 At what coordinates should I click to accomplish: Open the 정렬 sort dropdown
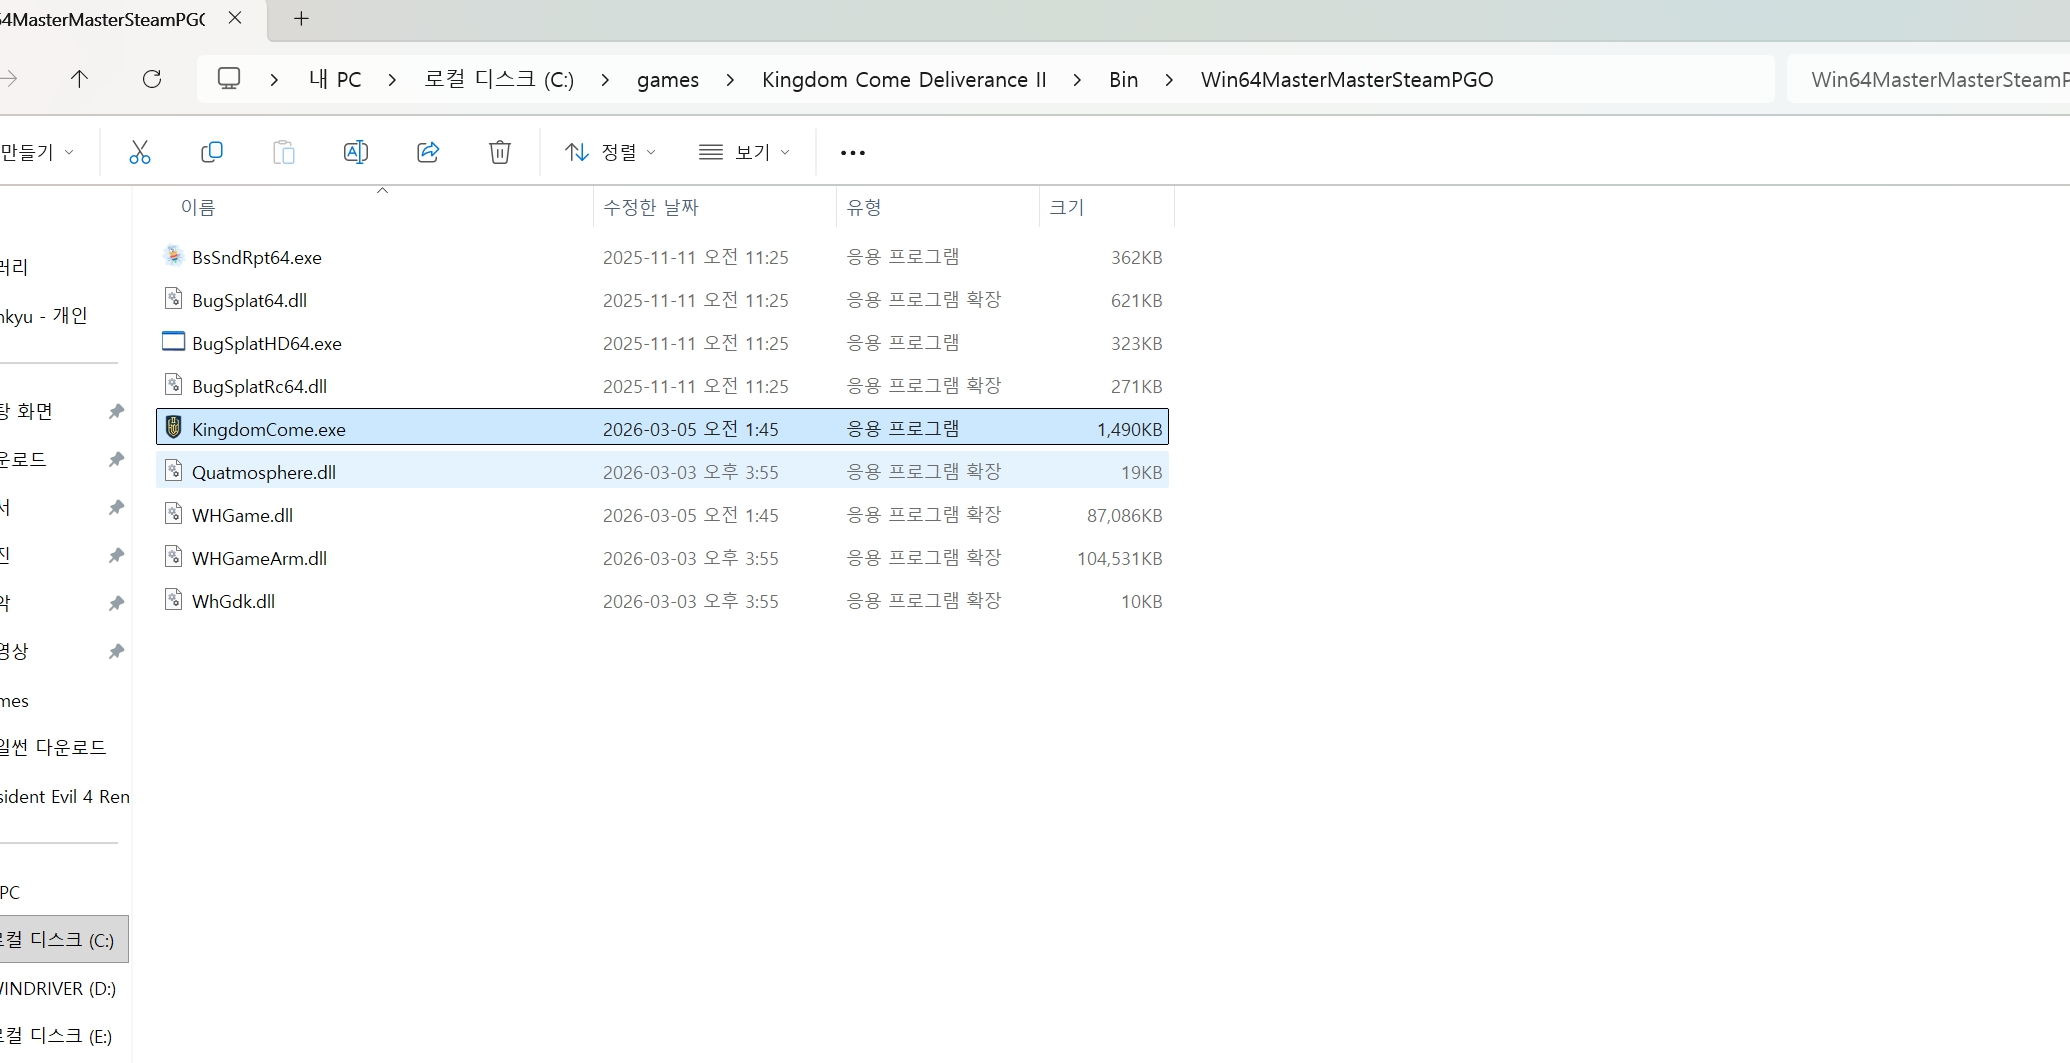click(x=611, y=152)
